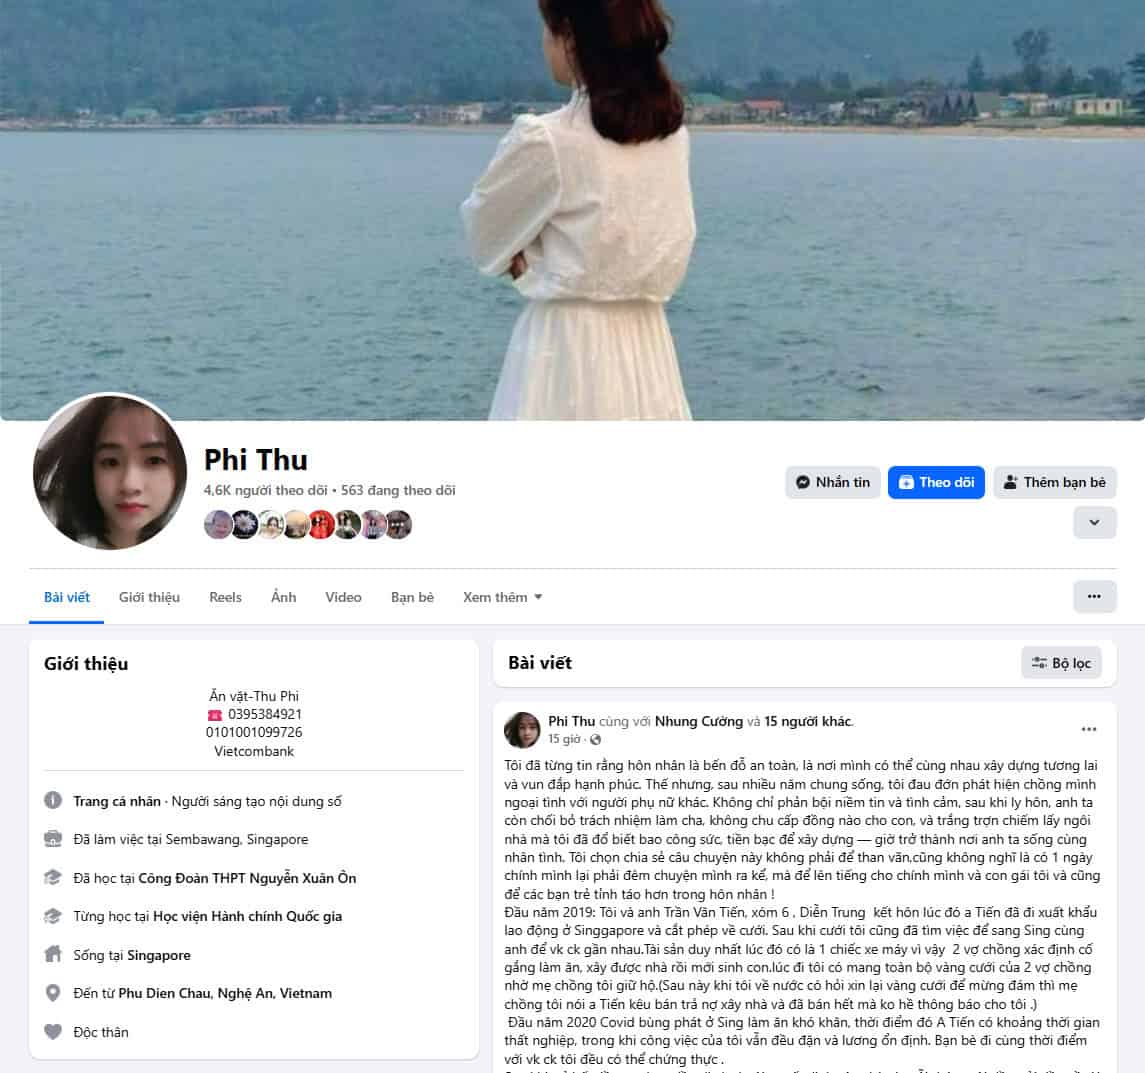
Task: Switch to the Reels tab
Action: [x=225, y=597]
